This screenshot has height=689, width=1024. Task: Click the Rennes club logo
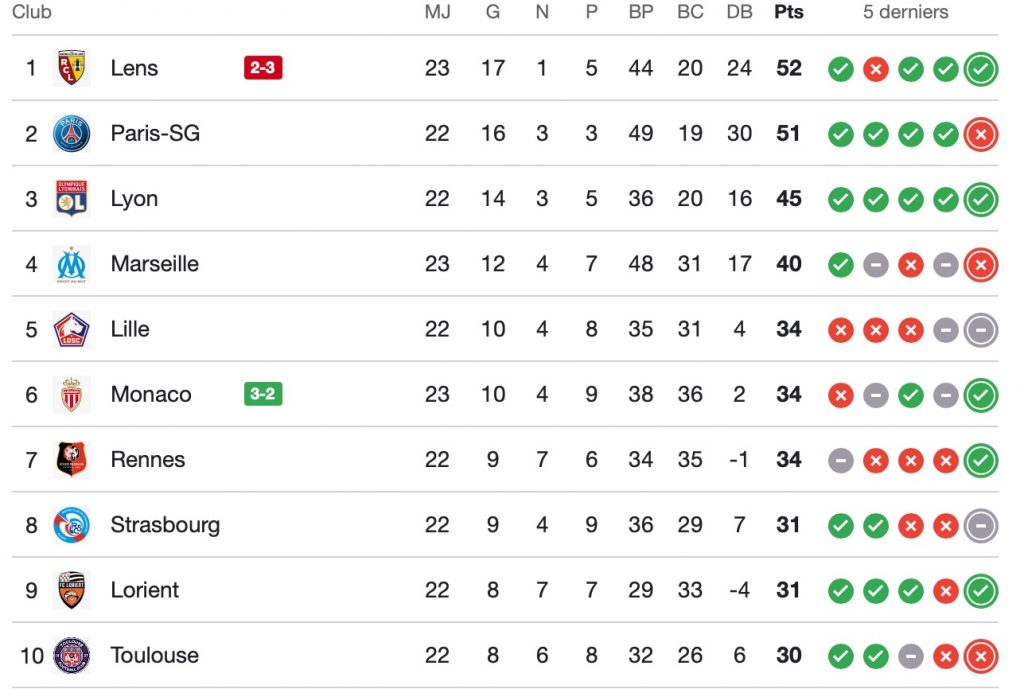click(71, 460)
